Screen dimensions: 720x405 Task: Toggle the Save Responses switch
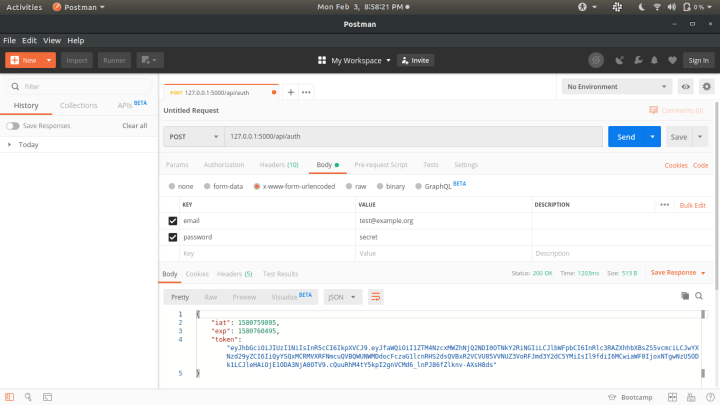click(x=12, y=126)
